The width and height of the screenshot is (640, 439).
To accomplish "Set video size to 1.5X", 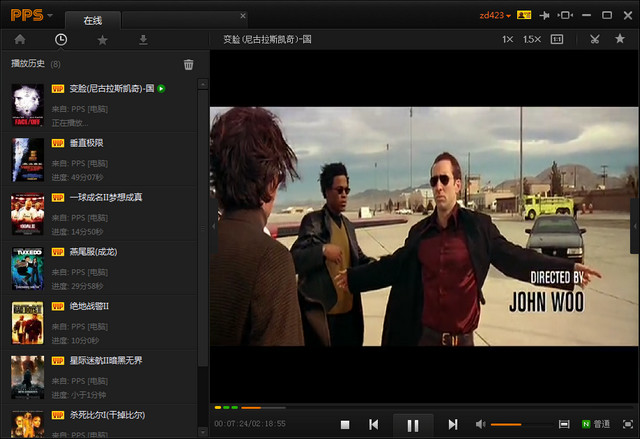I will click(531, 40).
